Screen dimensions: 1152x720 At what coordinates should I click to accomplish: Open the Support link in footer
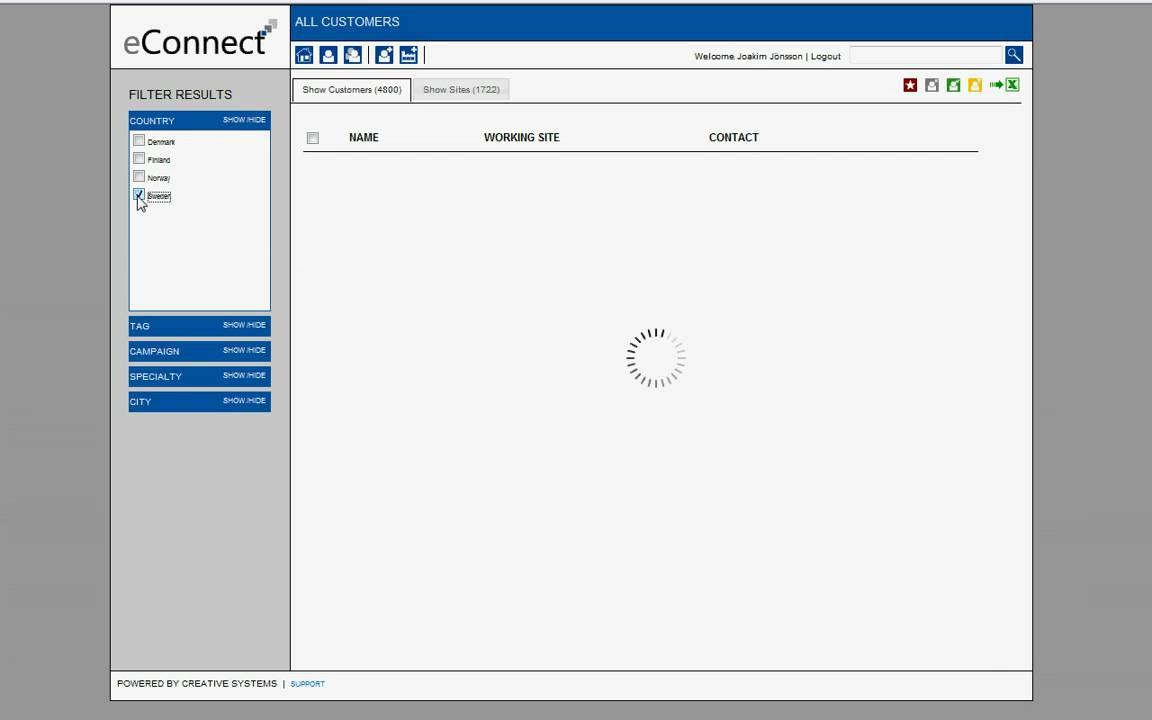click(308, 684)
